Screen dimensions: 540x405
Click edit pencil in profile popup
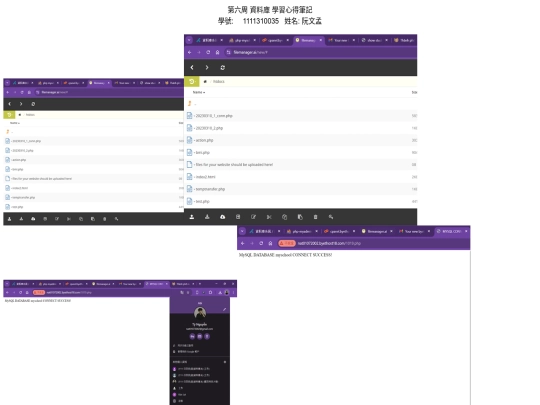click(x=224, y=309)
